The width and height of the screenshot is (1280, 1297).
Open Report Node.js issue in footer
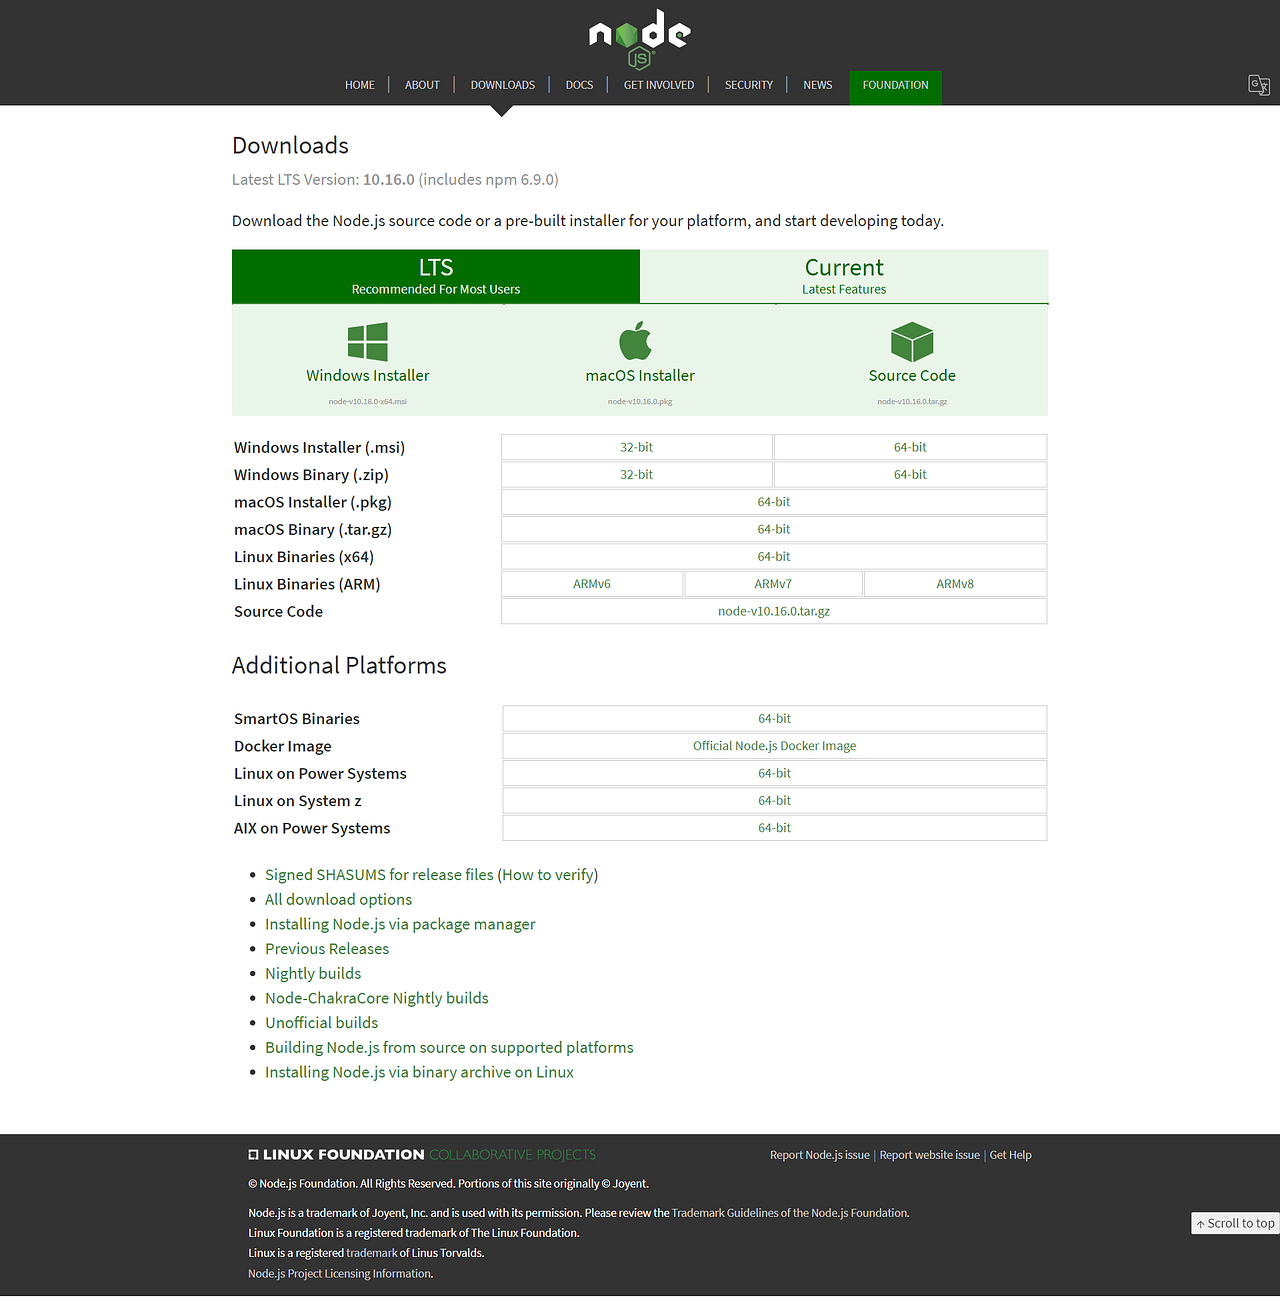pos(819,1154)
